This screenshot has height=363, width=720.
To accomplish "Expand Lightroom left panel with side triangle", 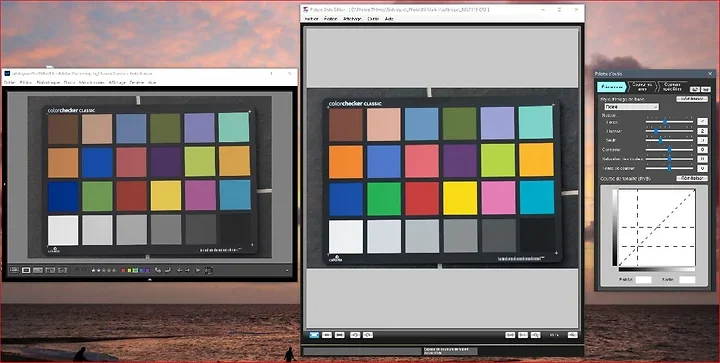I will pyautogui.click(x=4, y=184).
